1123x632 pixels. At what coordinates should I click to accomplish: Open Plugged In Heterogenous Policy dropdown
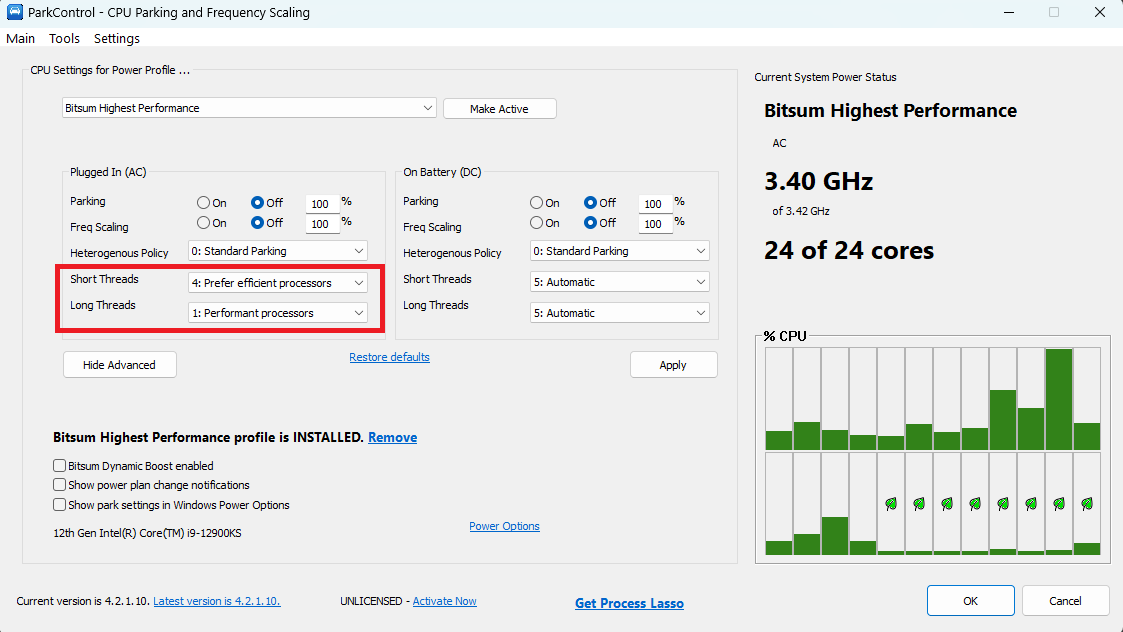click(x=278, y=251)
